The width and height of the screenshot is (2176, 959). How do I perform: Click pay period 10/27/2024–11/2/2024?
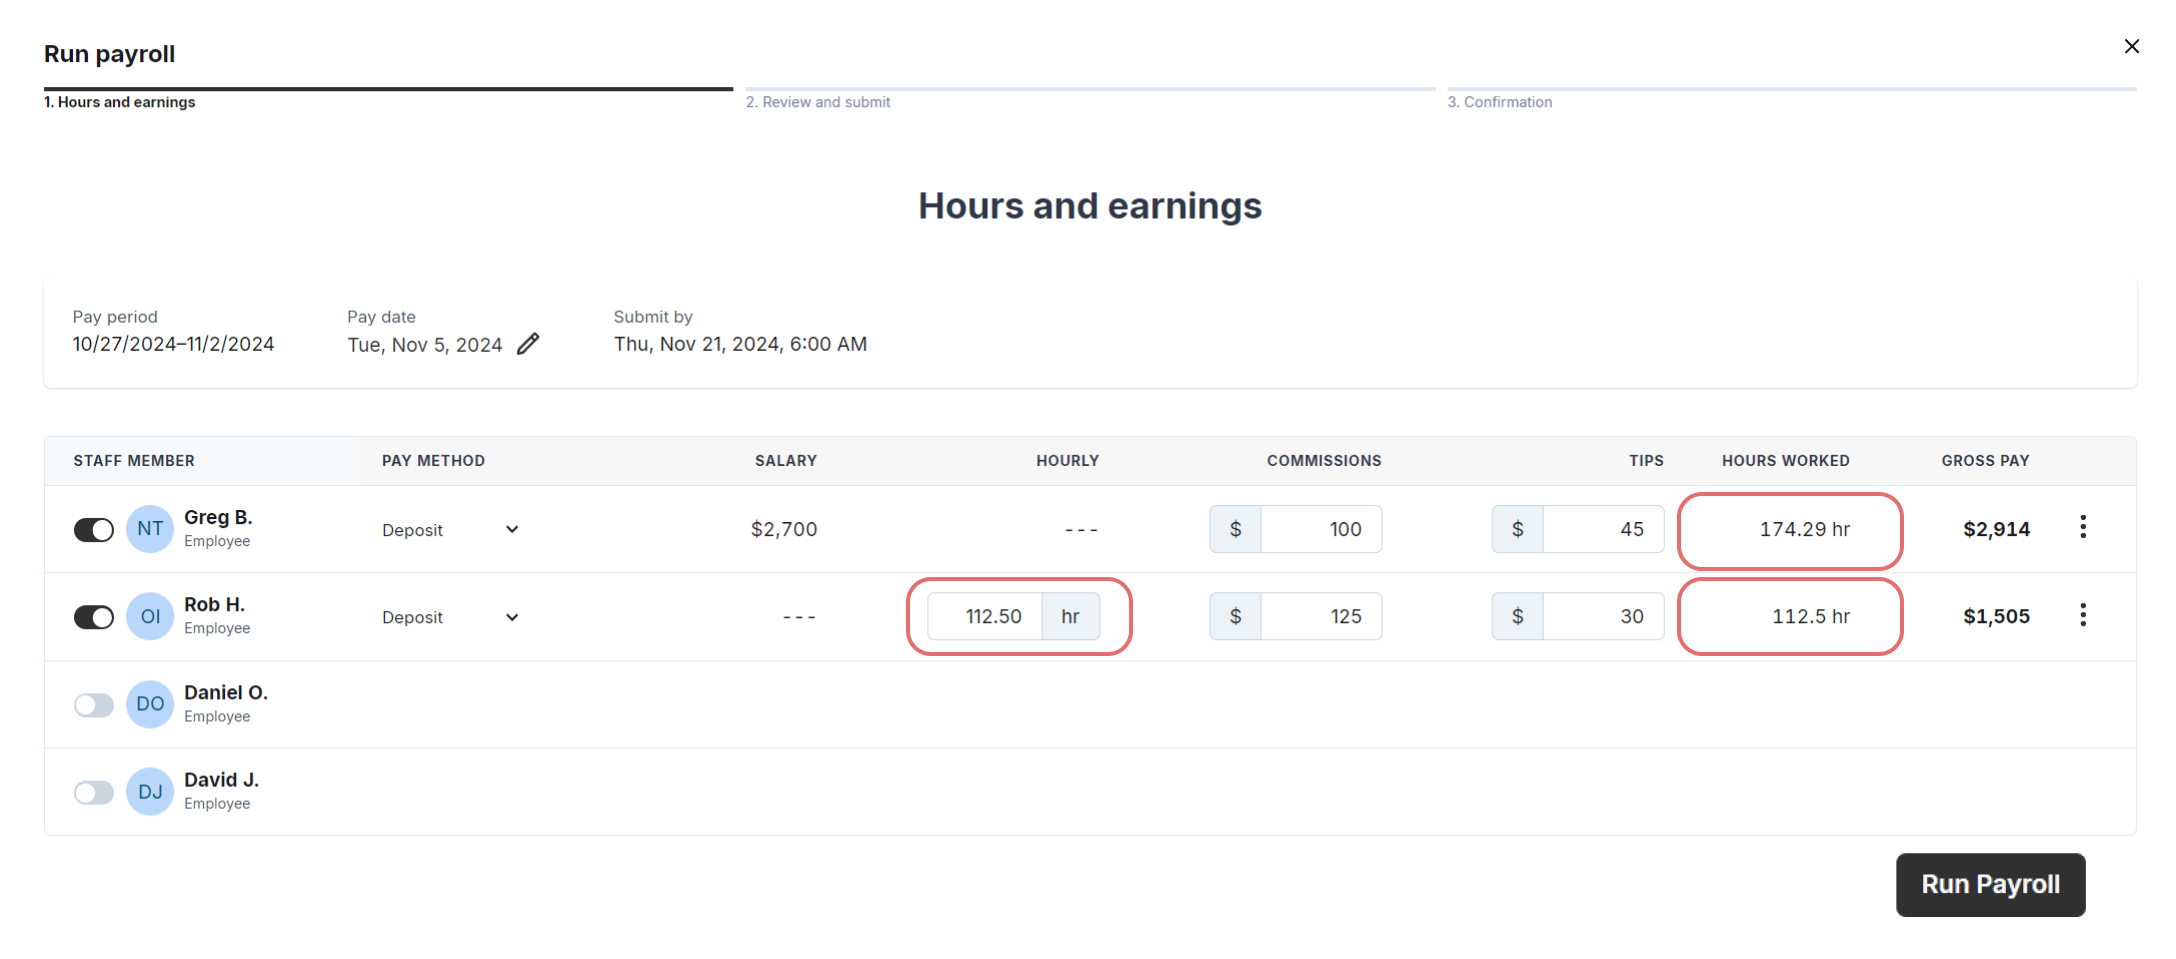pos(173,344)
